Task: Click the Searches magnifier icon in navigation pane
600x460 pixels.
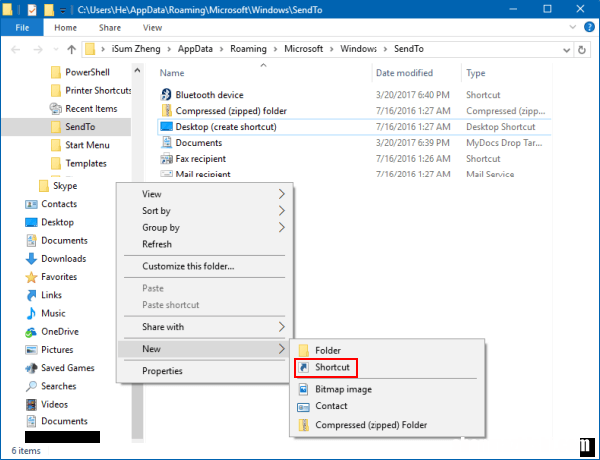Action: tap(31, 386)
